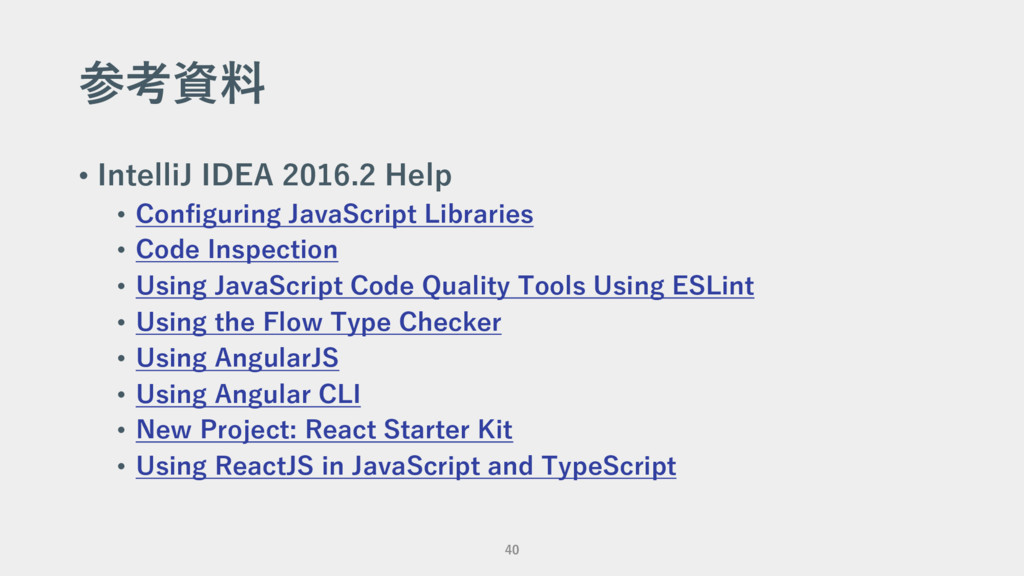Select the IntelliJ IDEA 2016.2 Help heading text
This screenshot has width=1024, height=576.
(274, 175)
